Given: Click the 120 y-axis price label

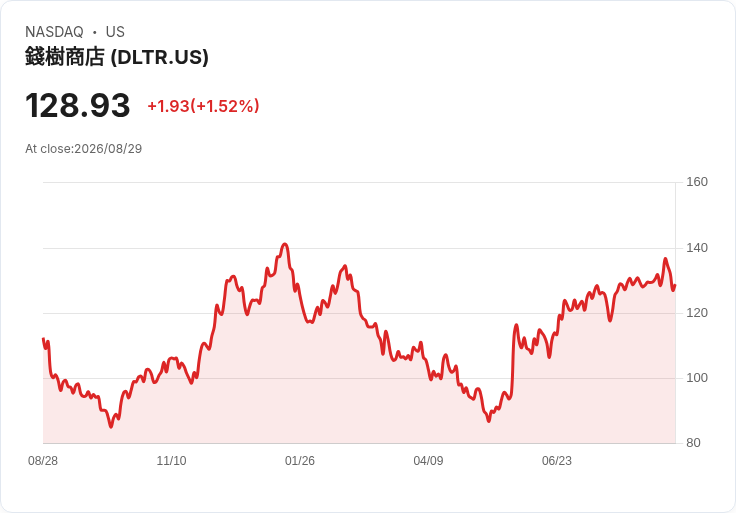Looking at the screenshot, I should (697, 313).
